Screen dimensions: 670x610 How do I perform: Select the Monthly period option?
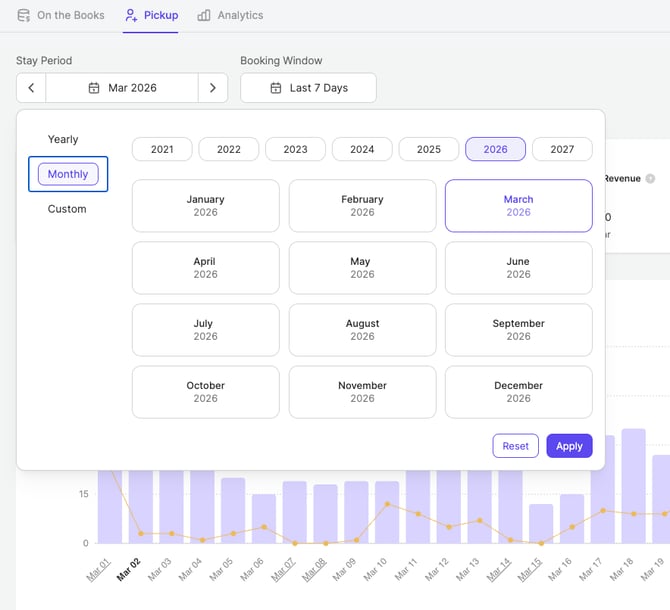point(68,174)
